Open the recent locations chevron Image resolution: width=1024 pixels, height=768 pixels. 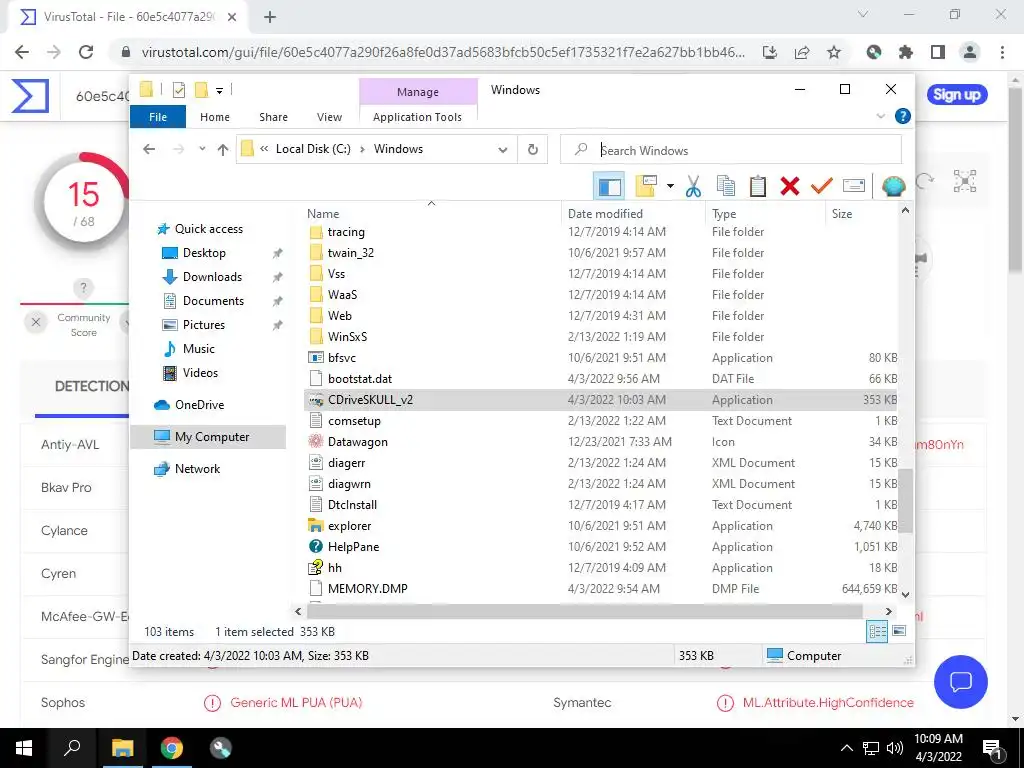[x=202, y=149]
